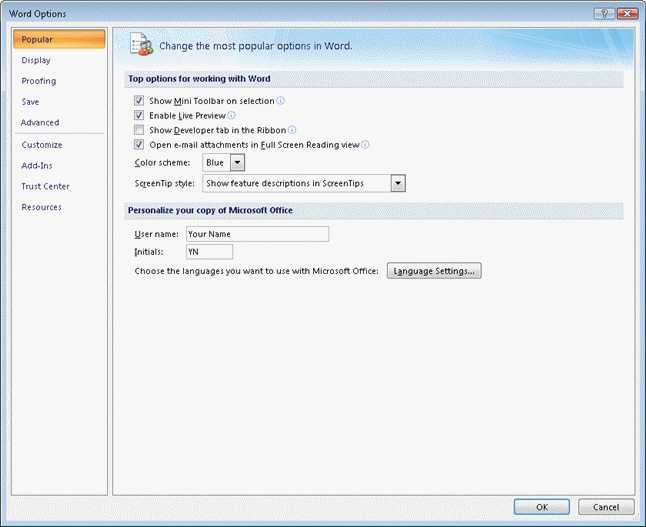Screen dimensions: 646x527
Task: Click into the User name field
Action: pyautogui.click(x=257, y=234)
